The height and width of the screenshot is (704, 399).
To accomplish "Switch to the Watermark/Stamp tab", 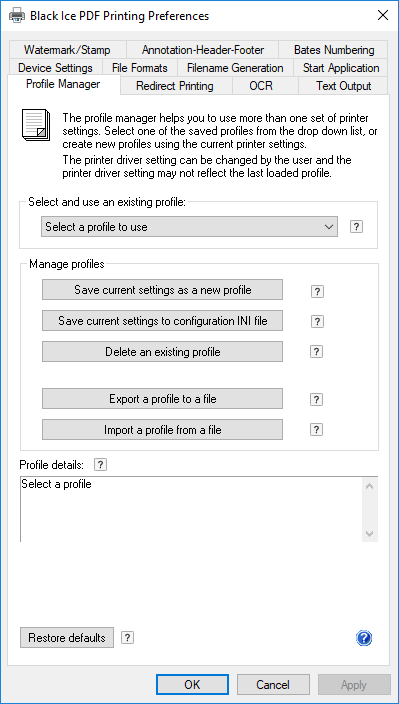I will tap(67, 49).
